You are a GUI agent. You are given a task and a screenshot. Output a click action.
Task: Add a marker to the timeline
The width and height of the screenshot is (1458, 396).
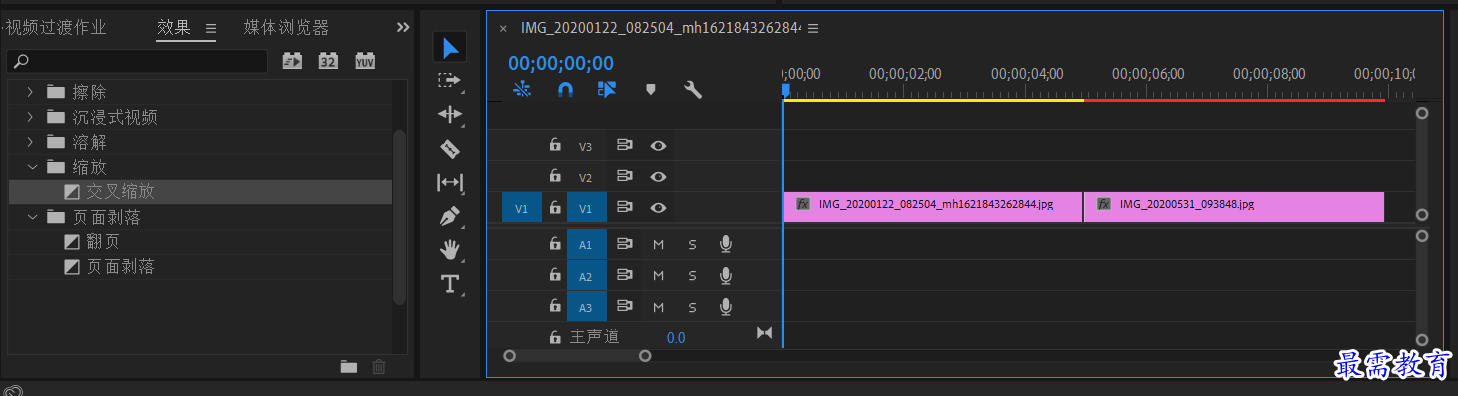[x=651, y=90]
